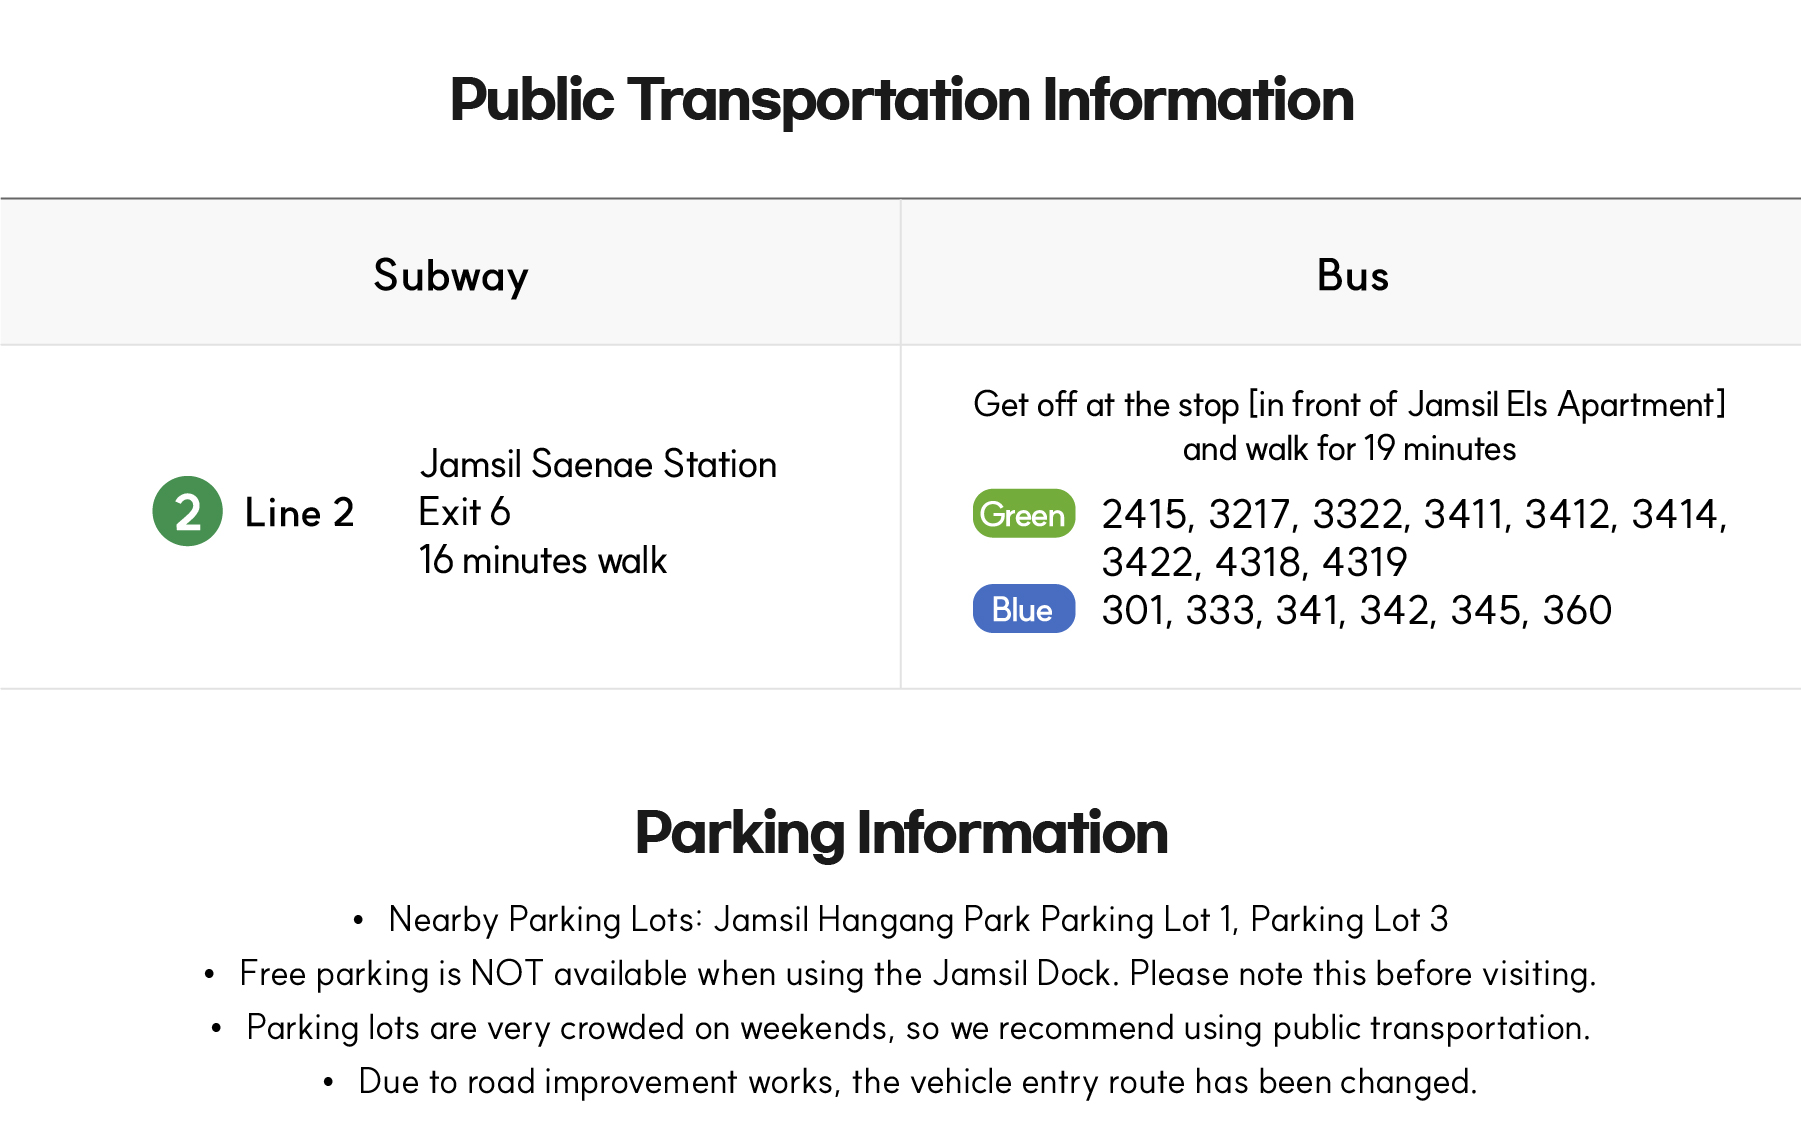Image resolution: width=1801 pixels, height=1147 pixels.
Task: Click the Jamsil Saenae Station text
Action: tap(597, 464)
